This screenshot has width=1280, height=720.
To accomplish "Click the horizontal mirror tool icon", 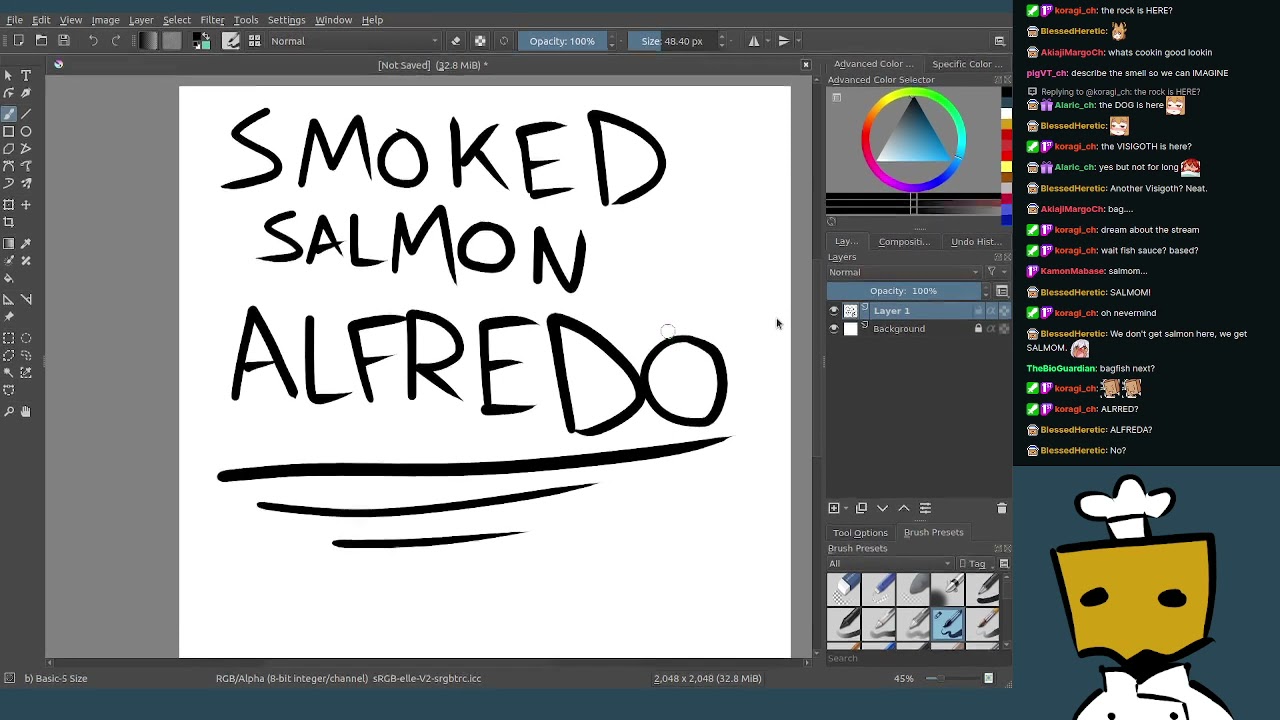I will point(754,41).
